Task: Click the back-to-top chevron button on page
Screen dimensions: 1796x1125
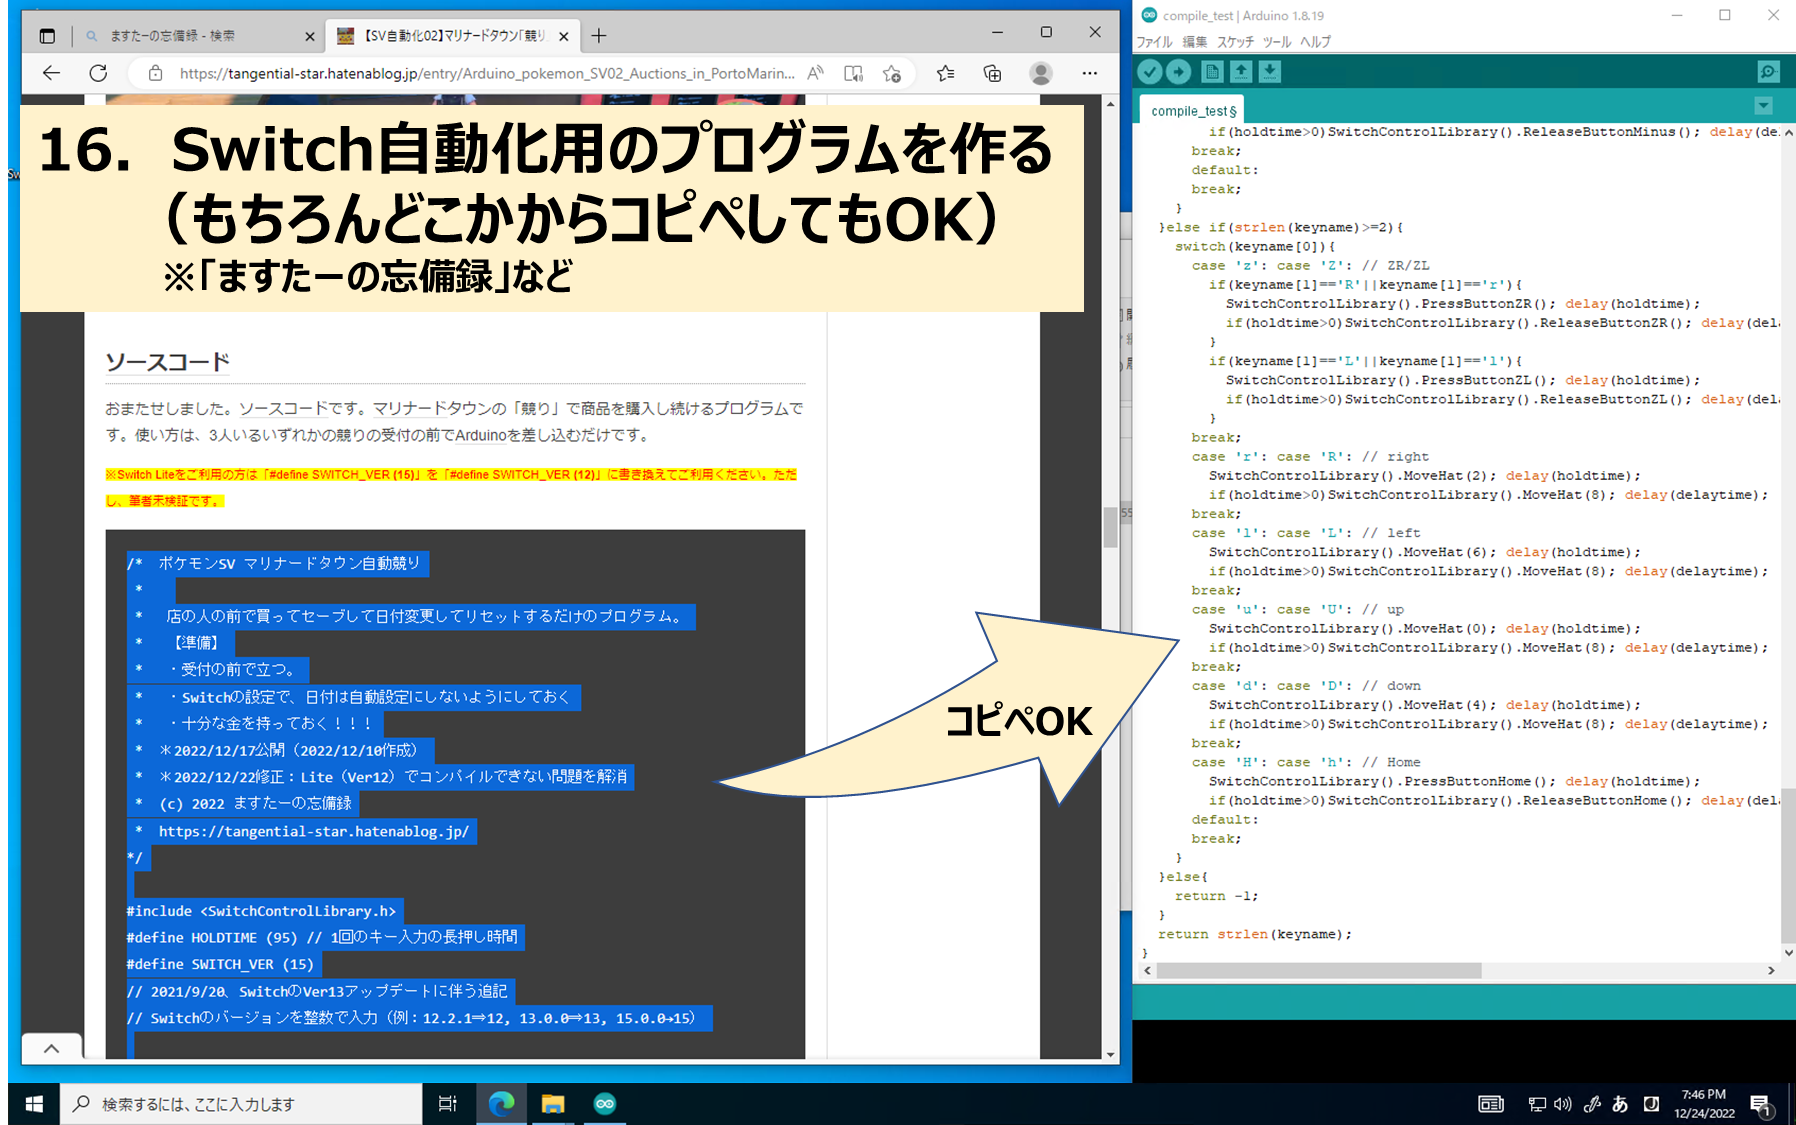Action: point(51,1048)
